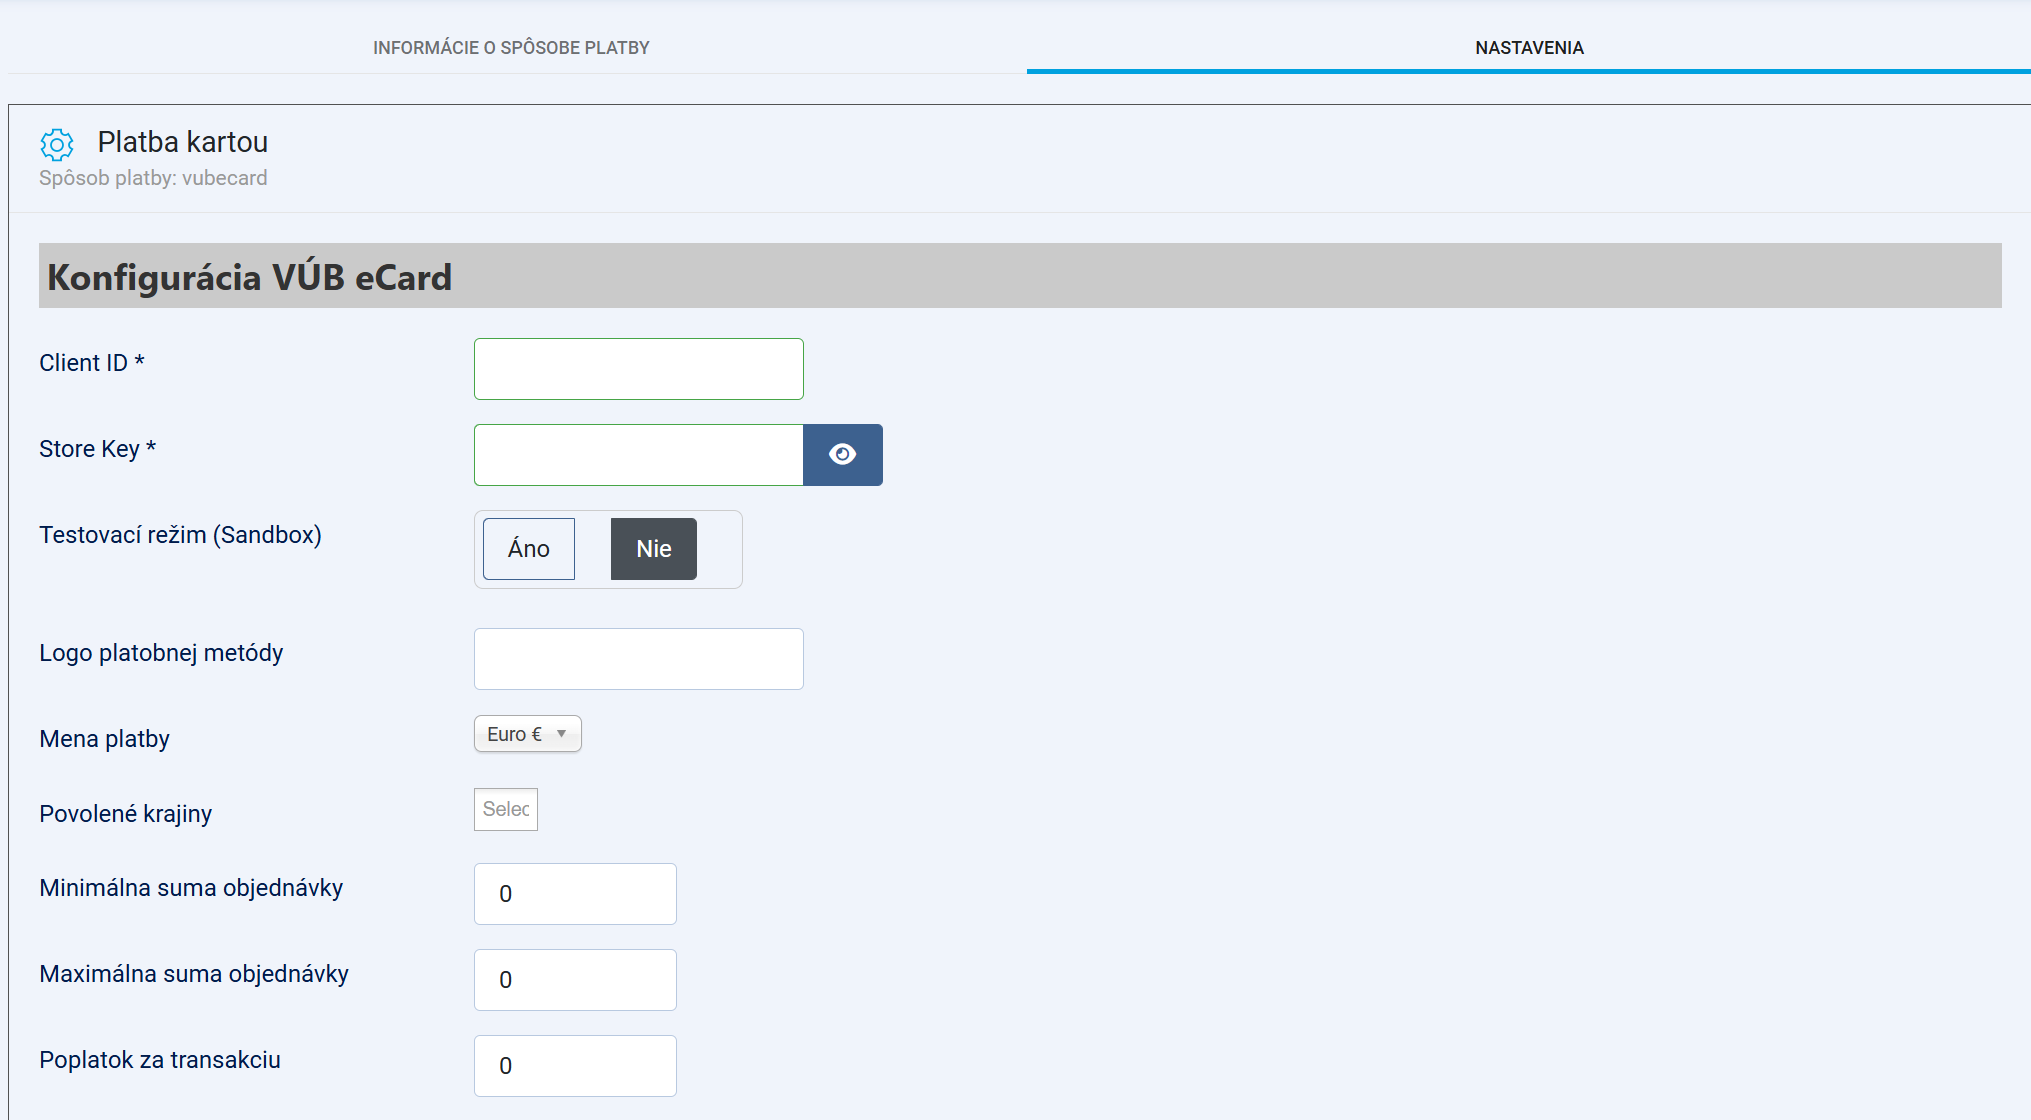Switch to the NASTAVENIA tab
The height and width of the screenshot is (1120, 2031).
pos(1528,47)
